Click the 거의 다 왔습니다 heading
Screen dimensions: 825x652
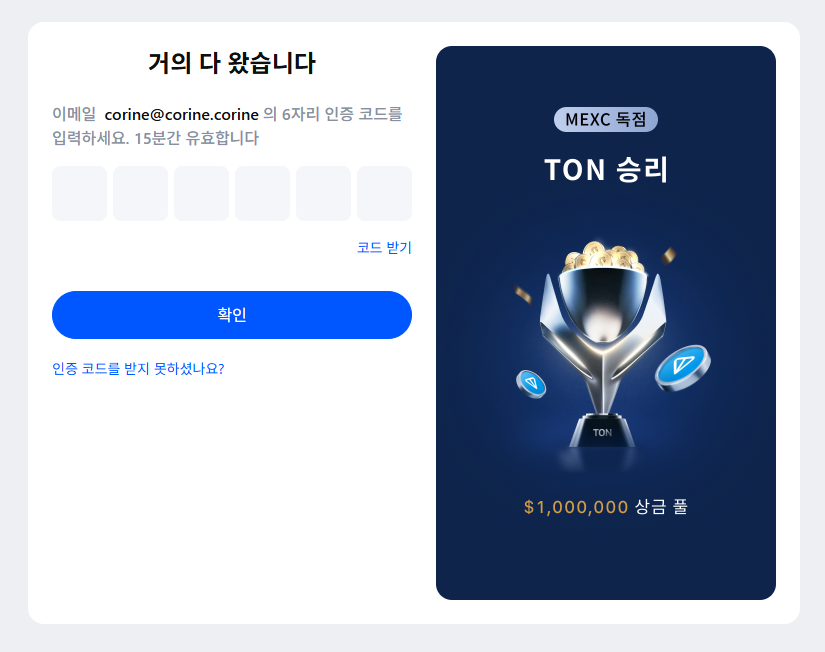[x=232, y=63]
